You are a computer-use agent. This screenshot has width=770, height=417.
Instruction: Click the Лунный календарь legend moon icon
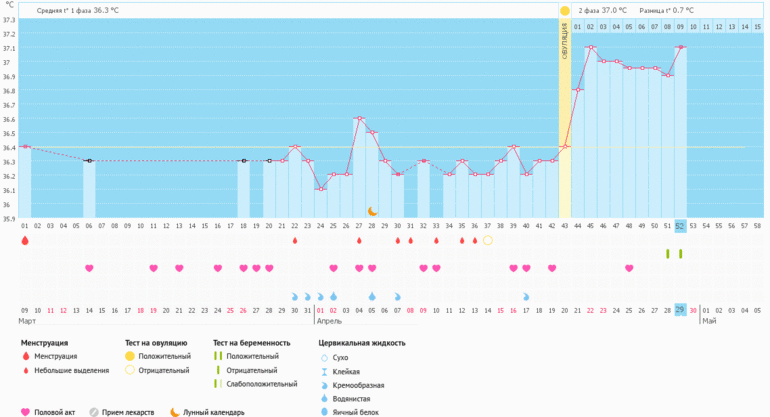click(175, 411)
